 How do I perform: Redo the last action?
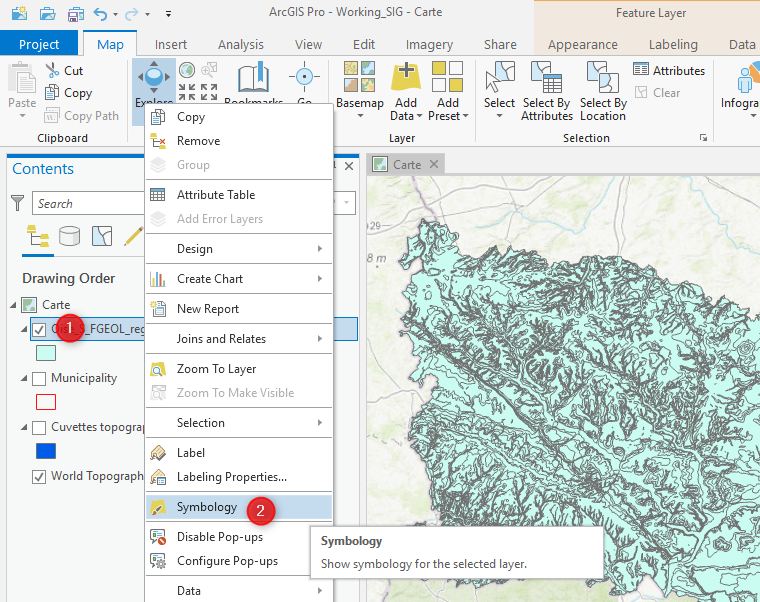click(x=131, y=14)
